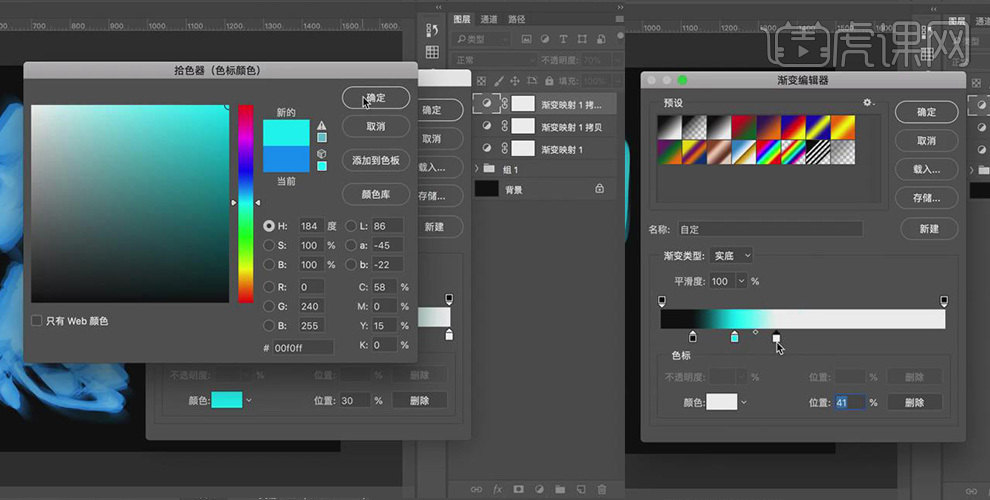
Task: Click the 颜色 swatch in Gradient Editor
Action: 722,402
